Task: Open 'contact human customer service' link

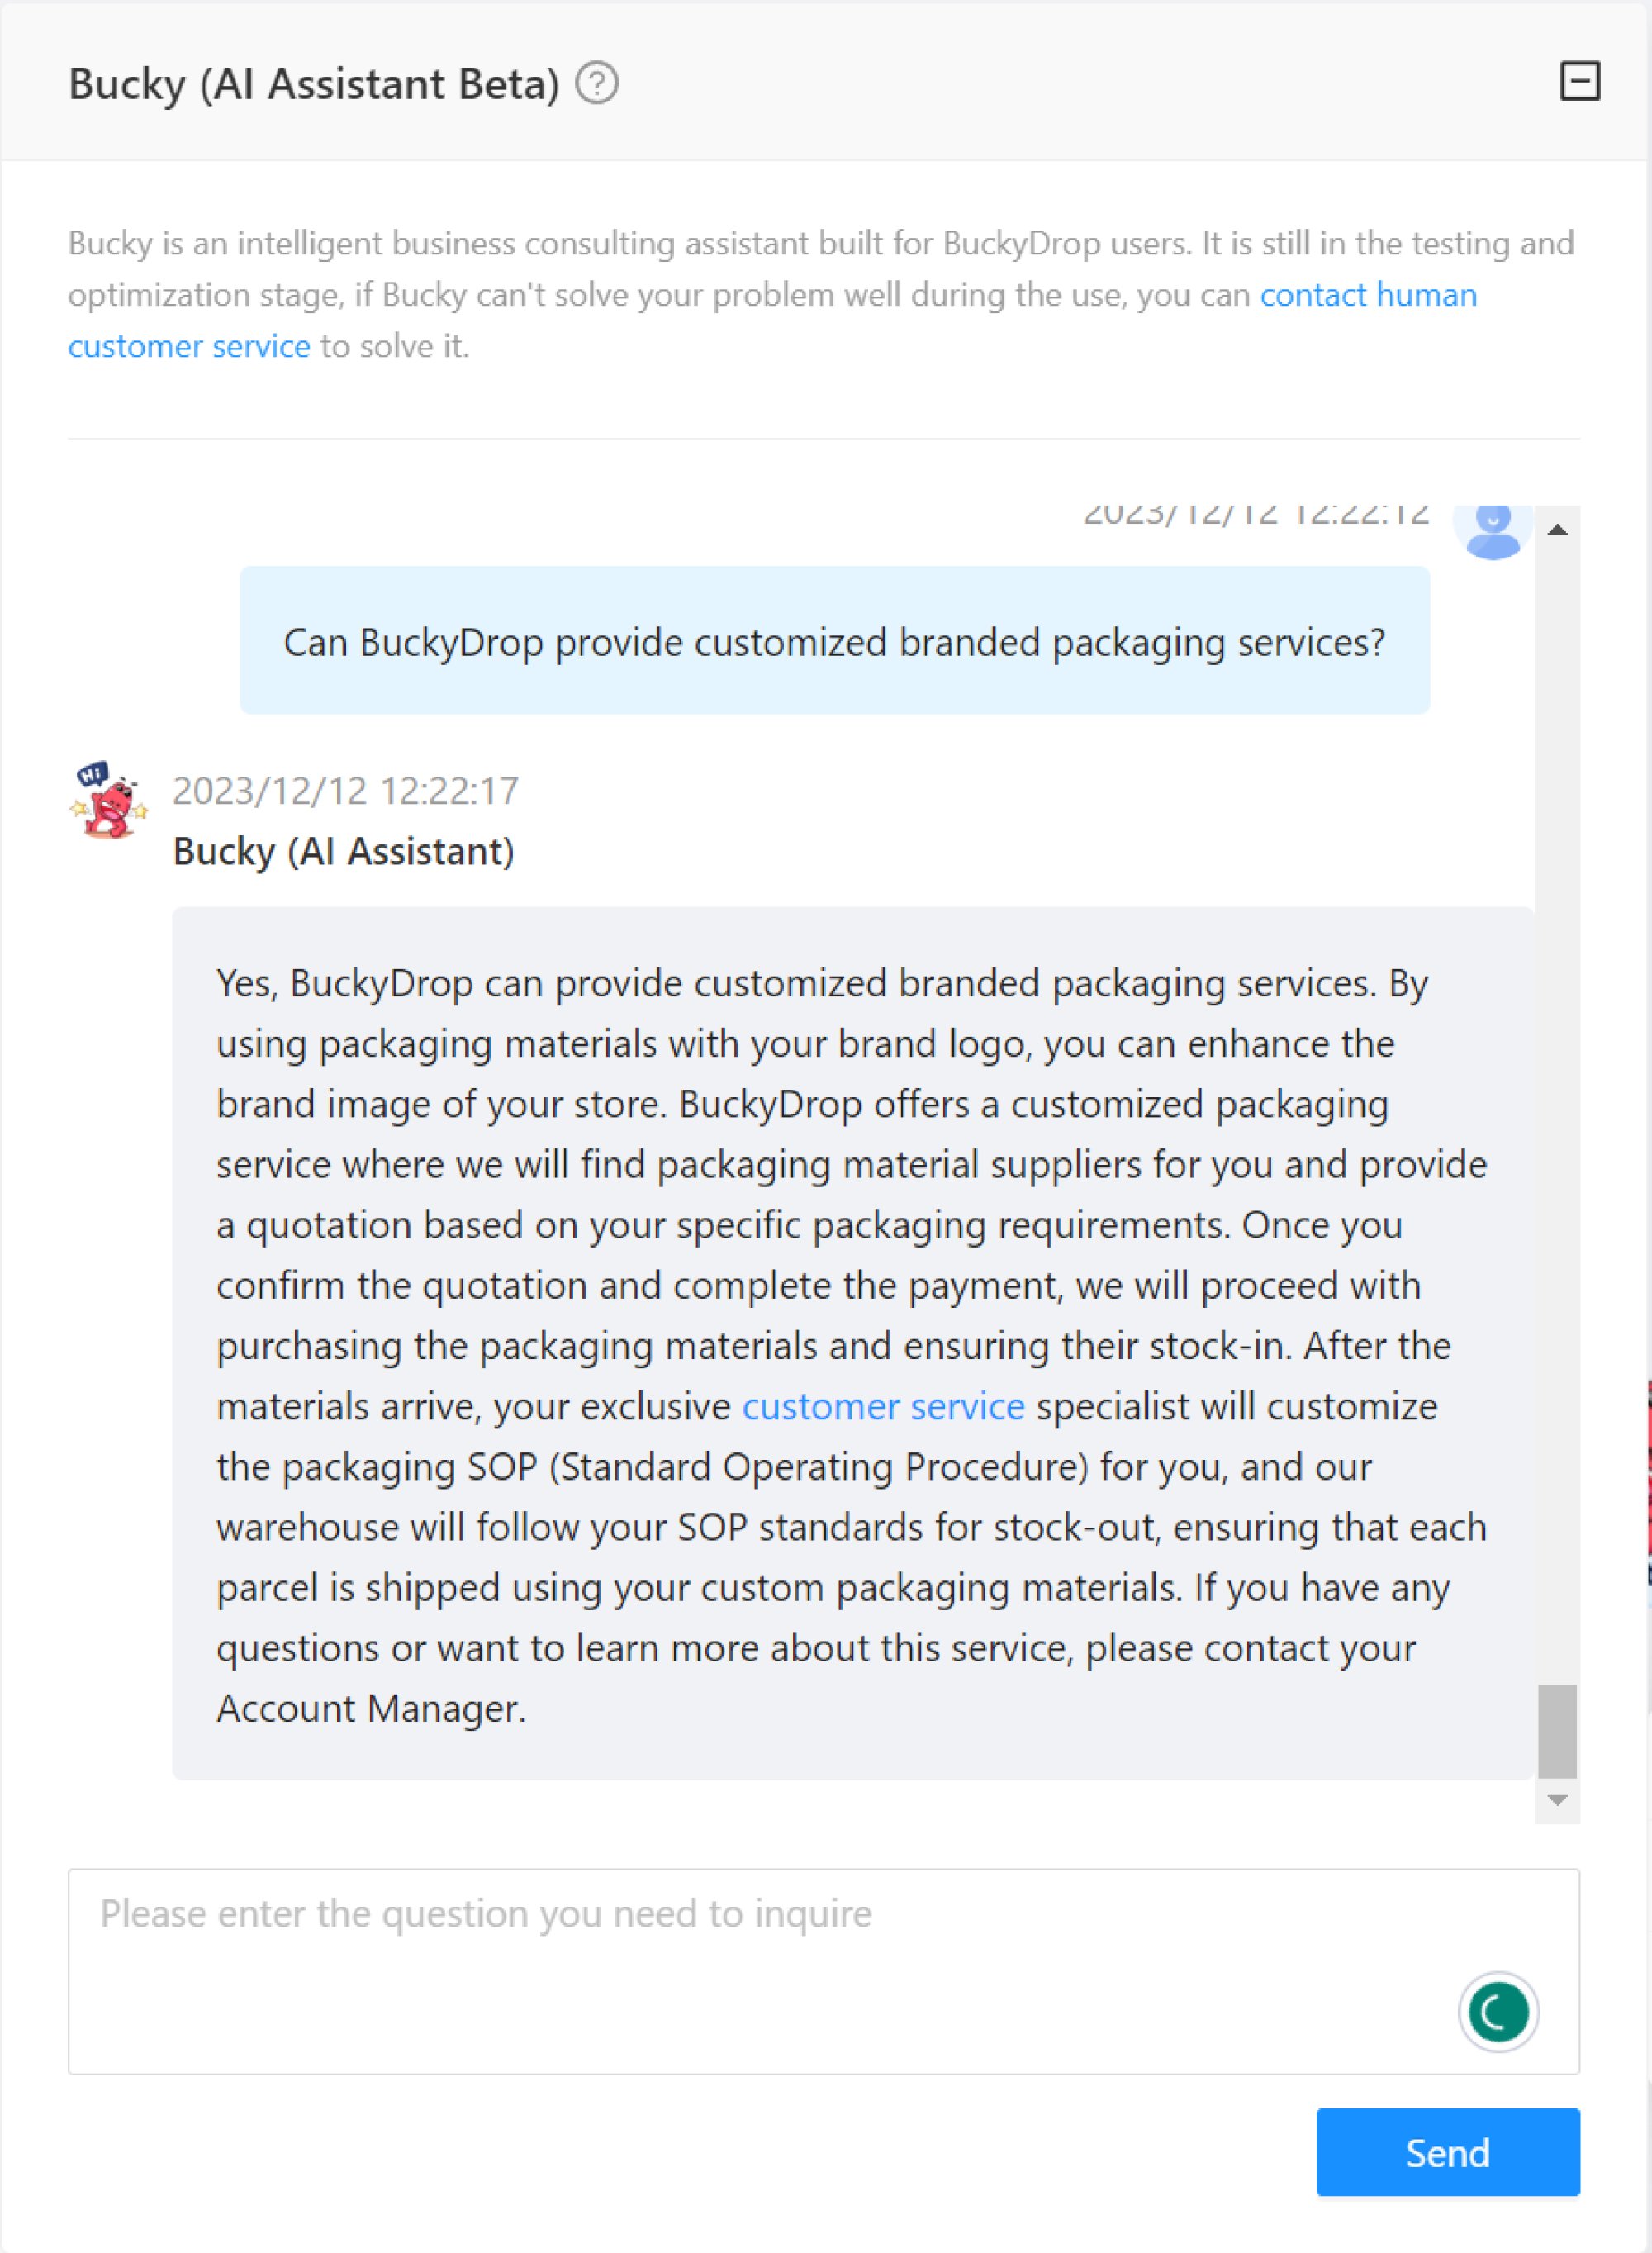Action: 772,320
